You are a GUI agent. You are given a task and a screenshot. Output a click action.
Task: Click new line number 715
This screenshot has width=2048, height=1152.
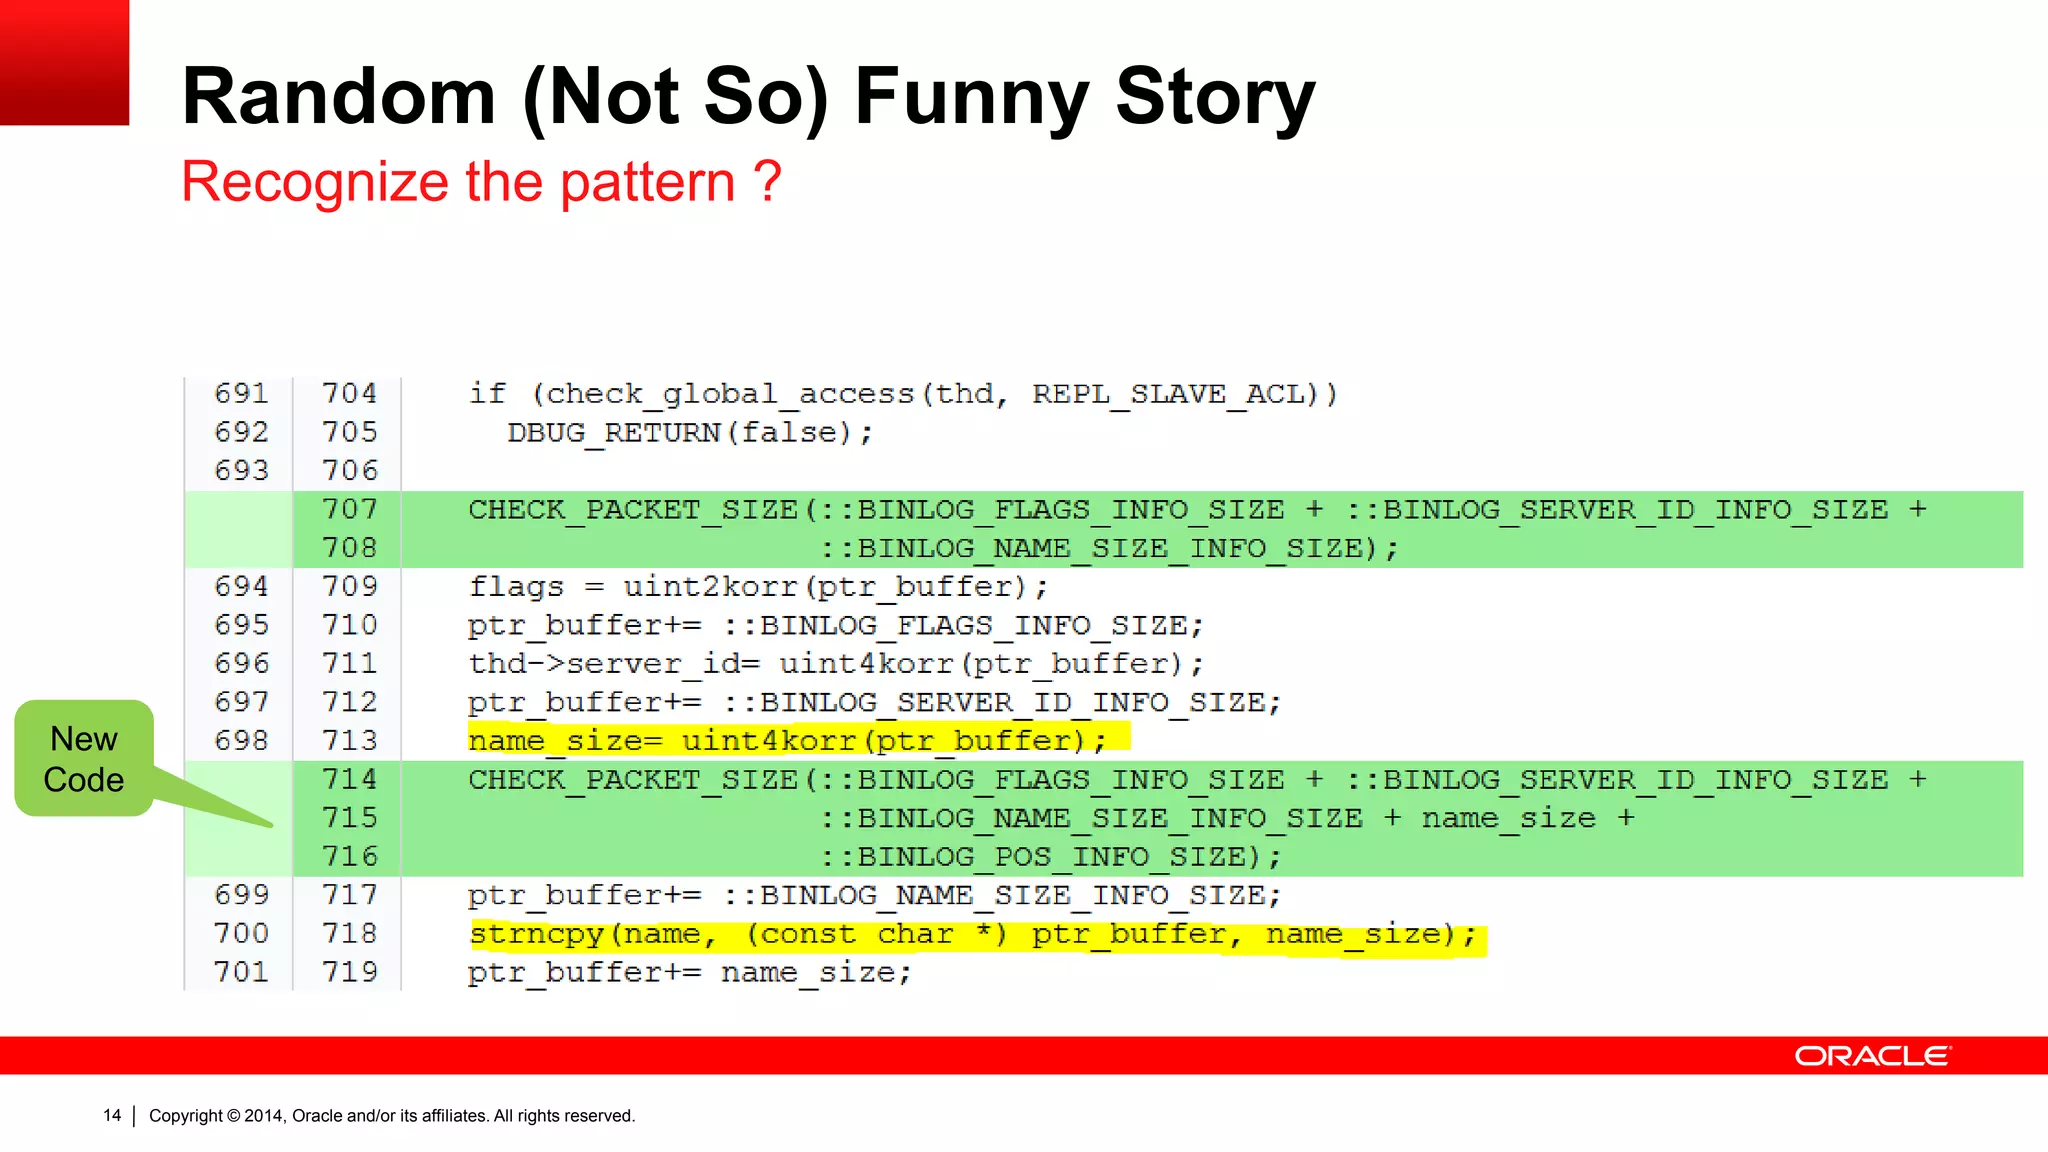(350, 819)
